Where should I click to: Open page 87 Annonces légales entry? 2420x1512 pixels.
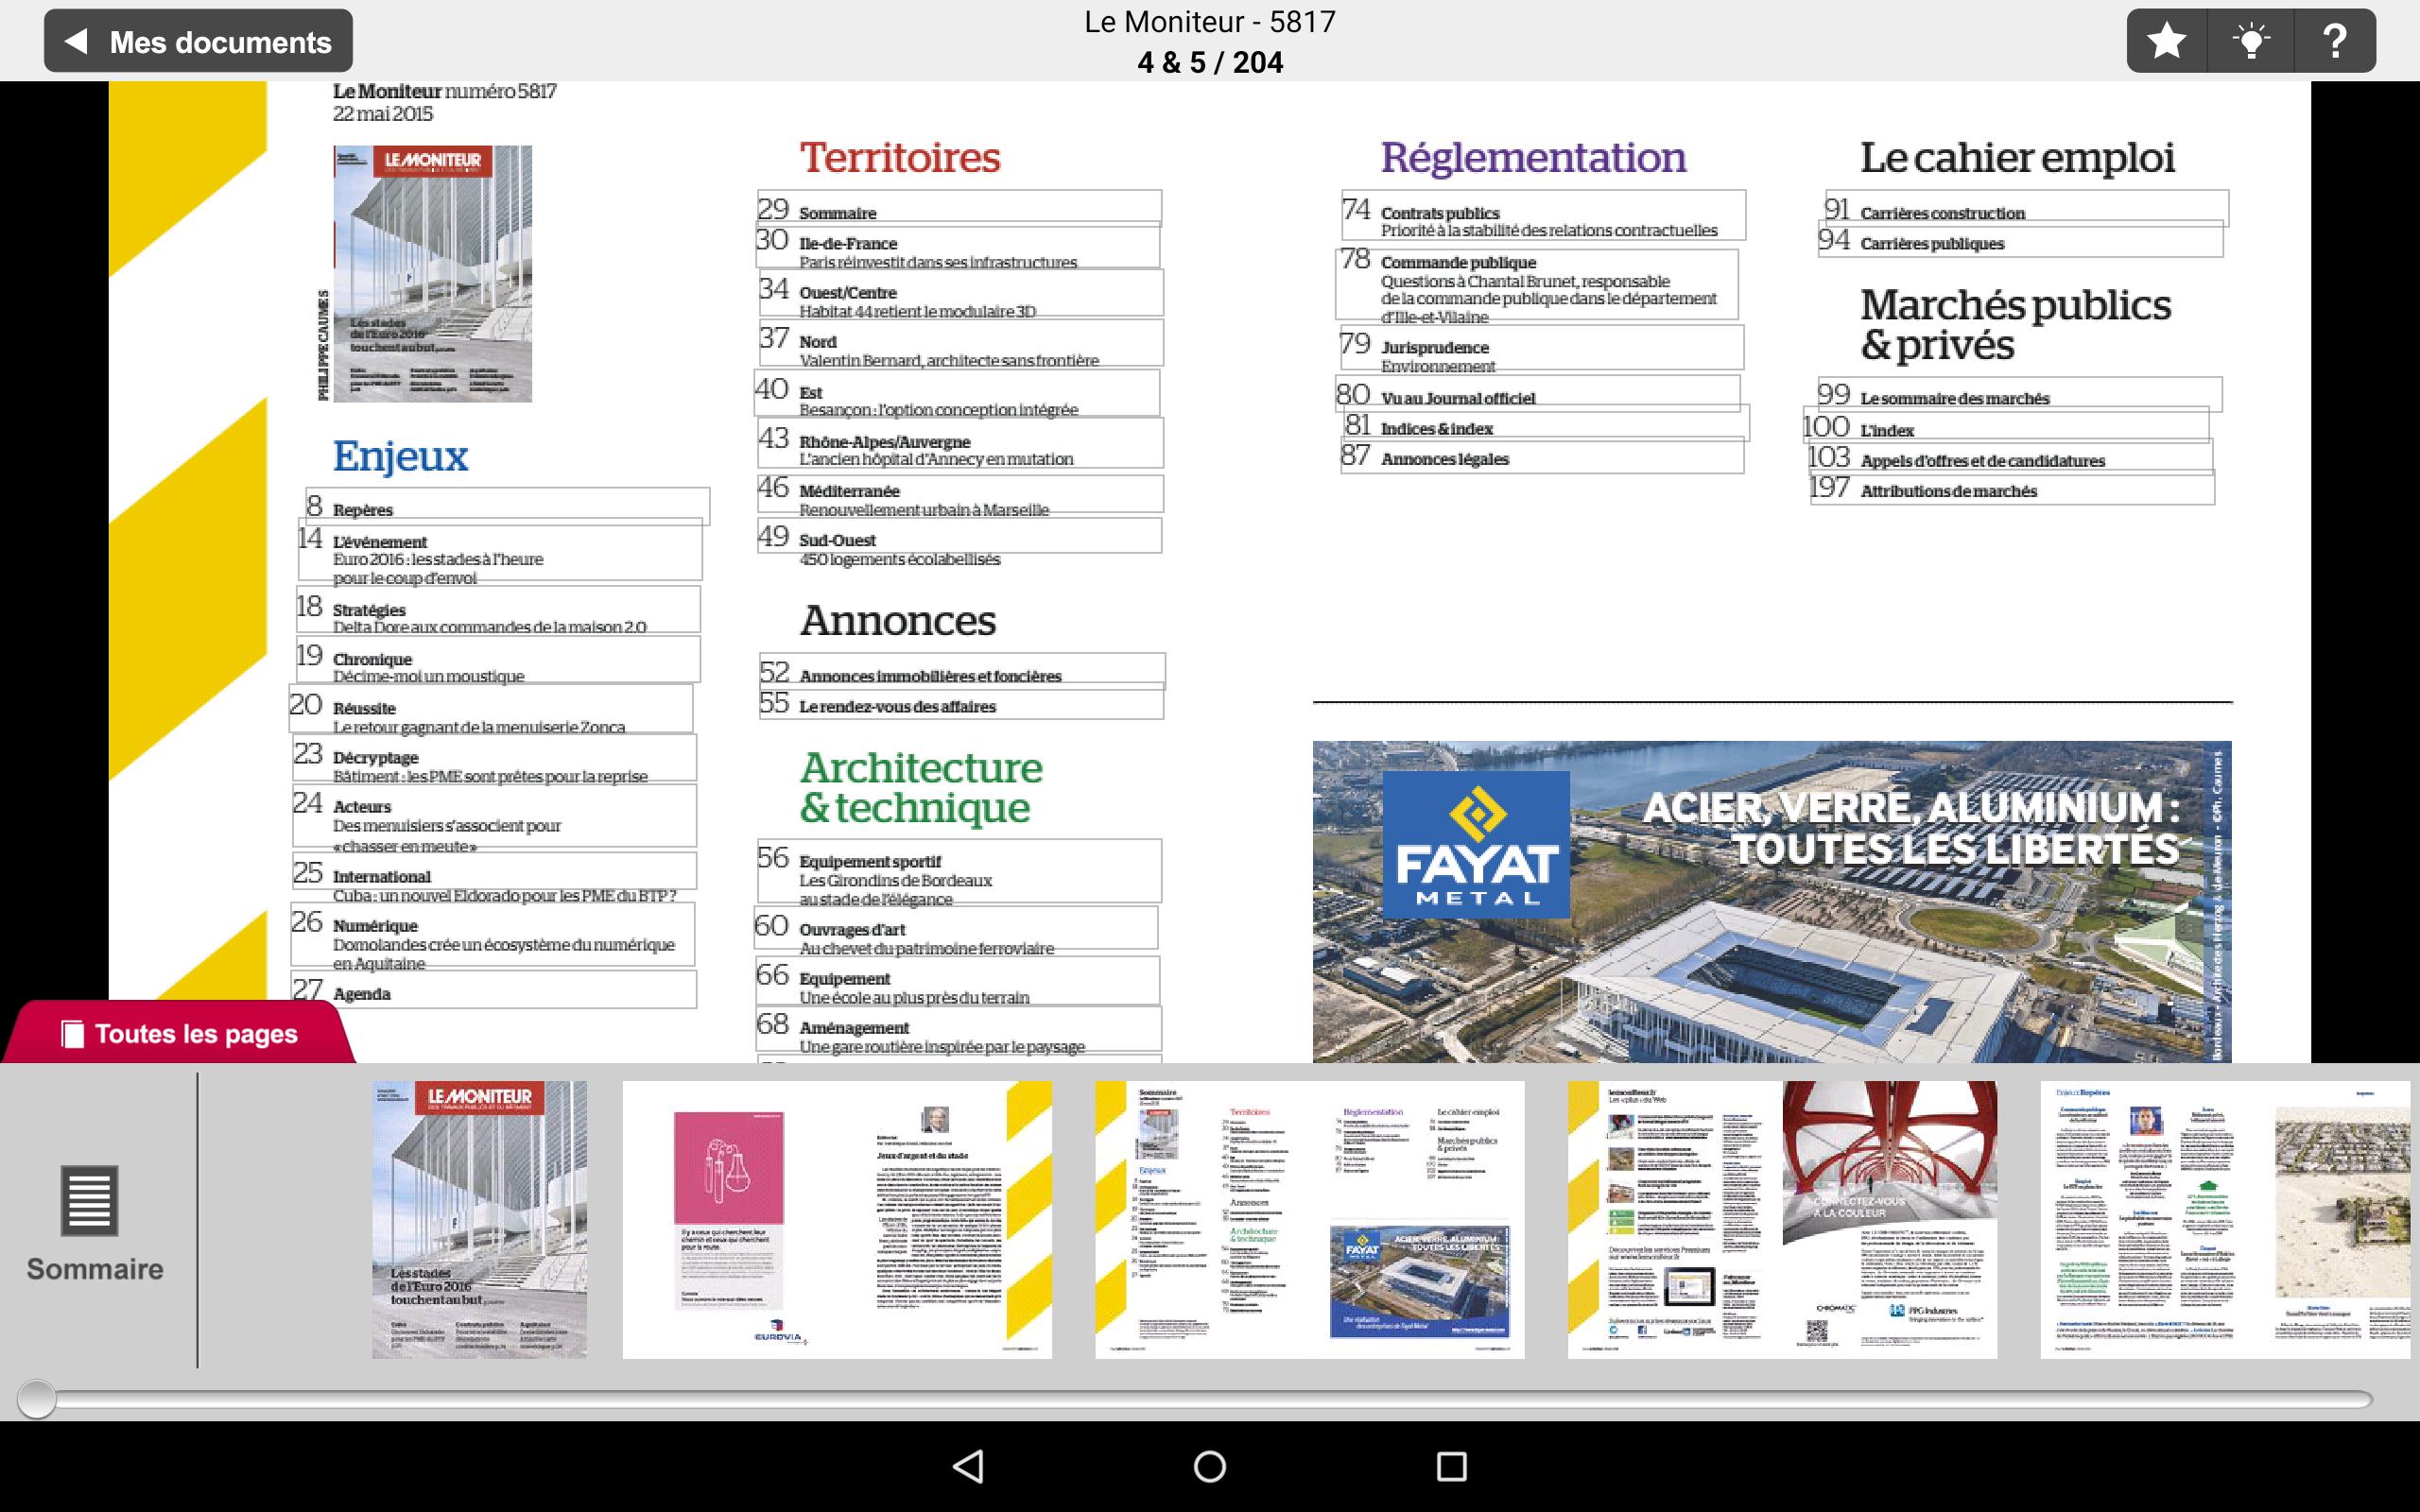click(x=1543, y=456)
